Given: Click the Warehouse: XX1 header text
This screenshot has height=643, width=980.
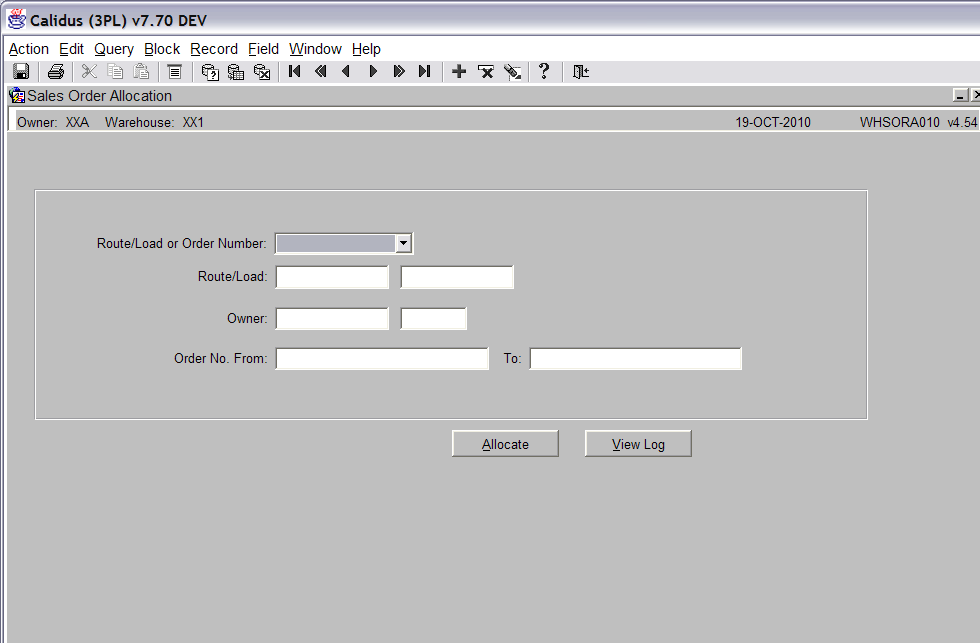Looking at the screenshot, I should [x=154, y=122].
